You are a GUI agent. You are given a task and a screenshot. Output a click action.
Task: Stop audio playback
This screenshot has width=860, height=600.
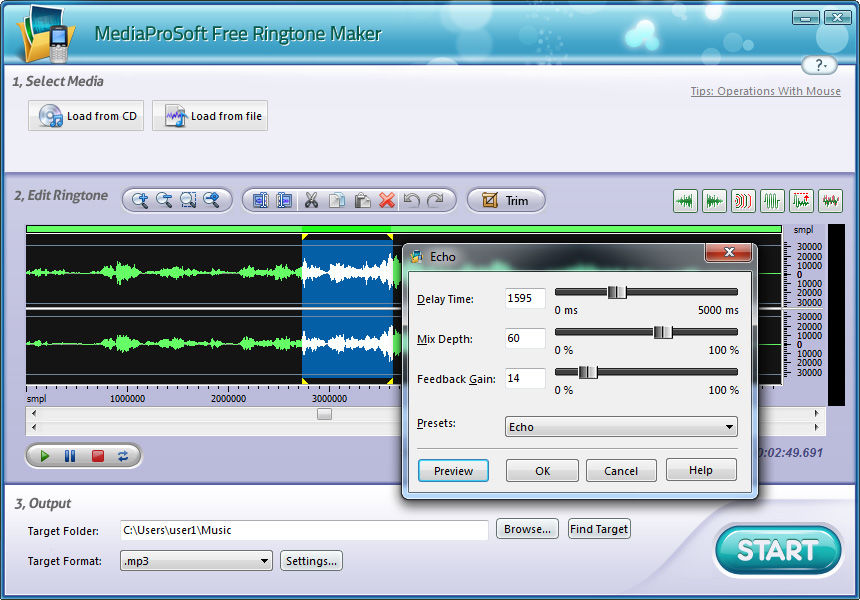click(x=98, y=456)
